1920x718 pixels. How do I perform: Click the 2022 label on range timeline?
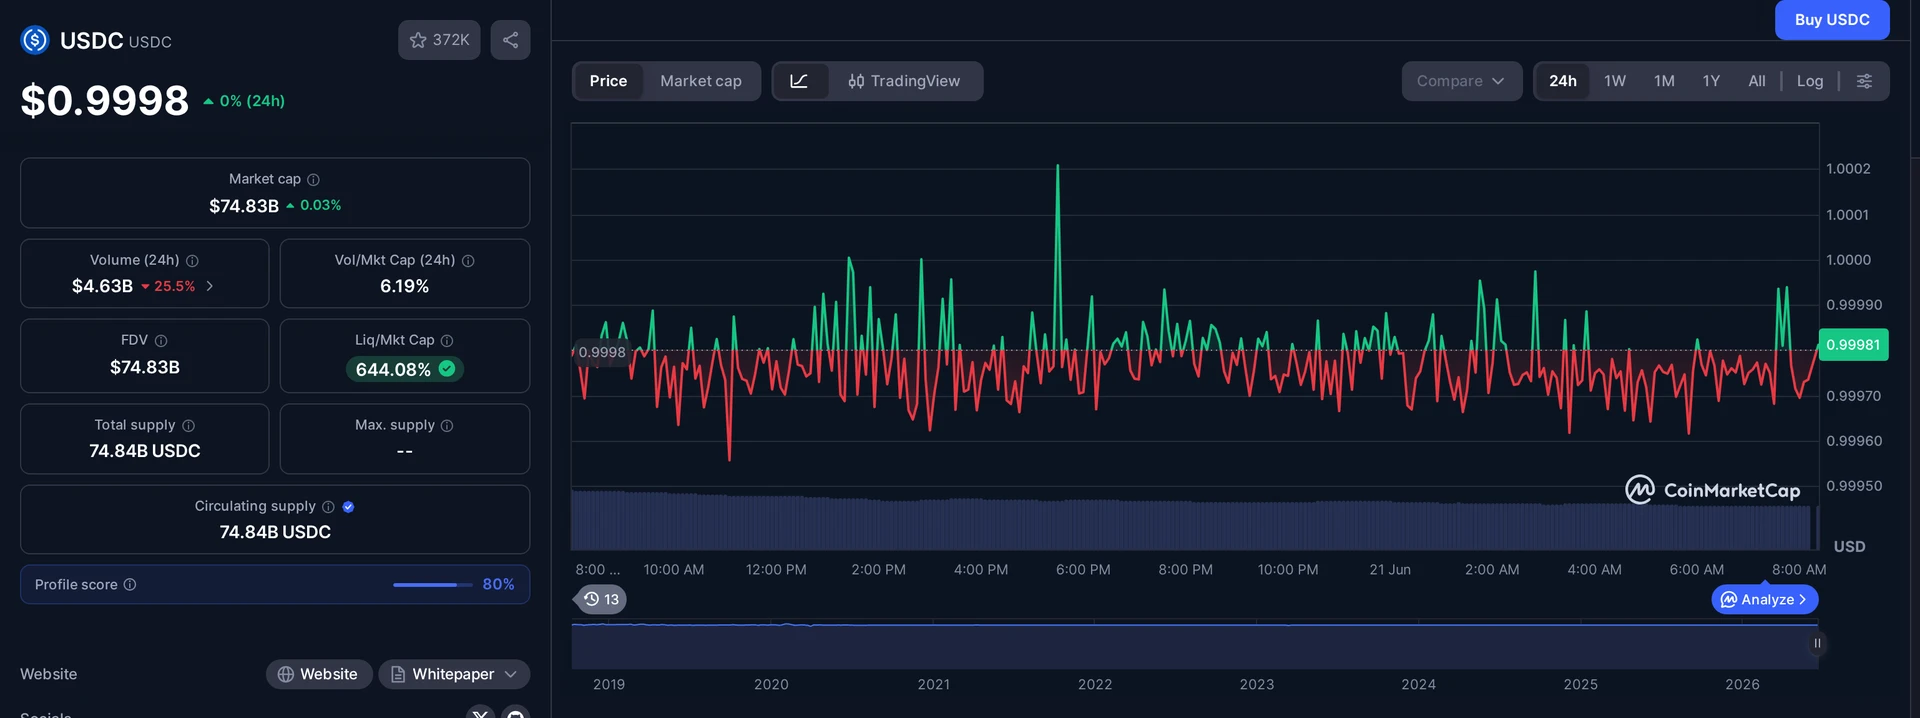tap(1095, 684)
